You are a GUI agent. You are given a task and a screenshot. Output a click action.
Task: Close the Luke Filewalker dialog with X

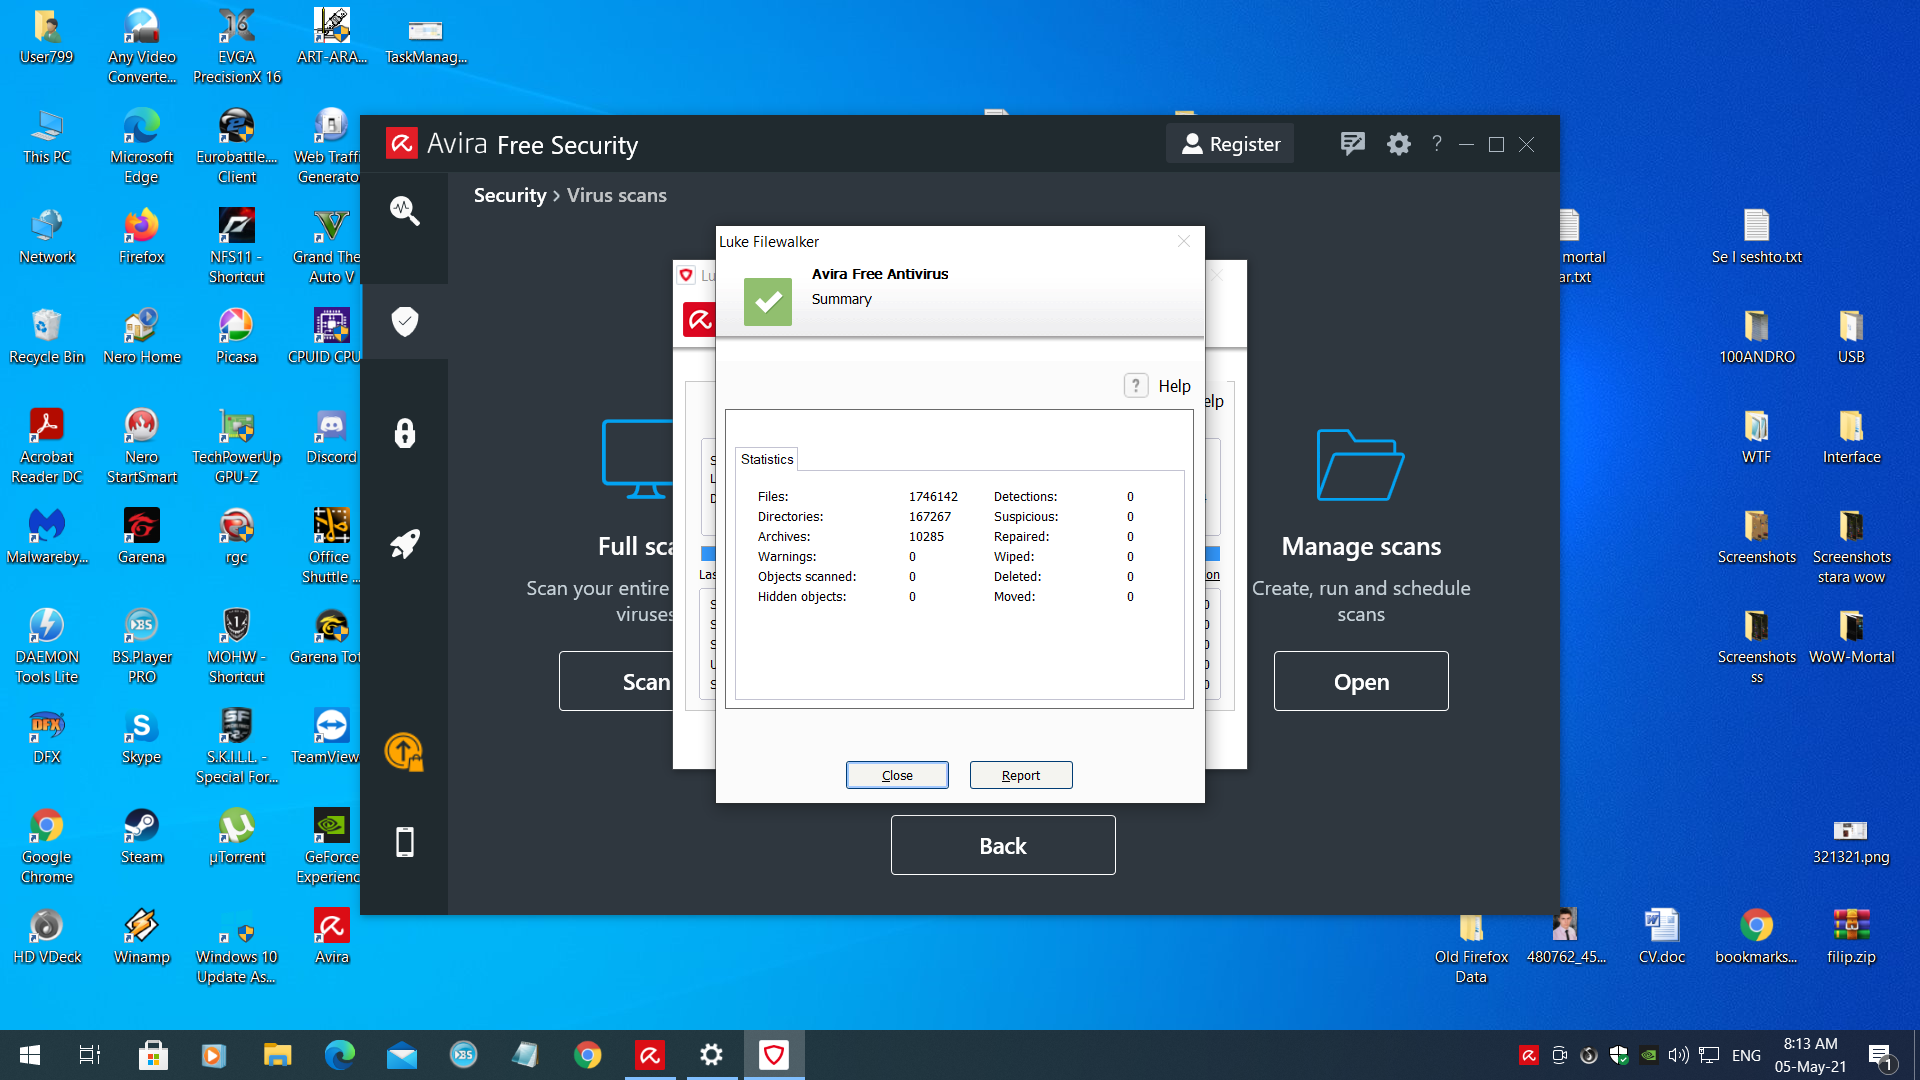[x=1184, y=241]
